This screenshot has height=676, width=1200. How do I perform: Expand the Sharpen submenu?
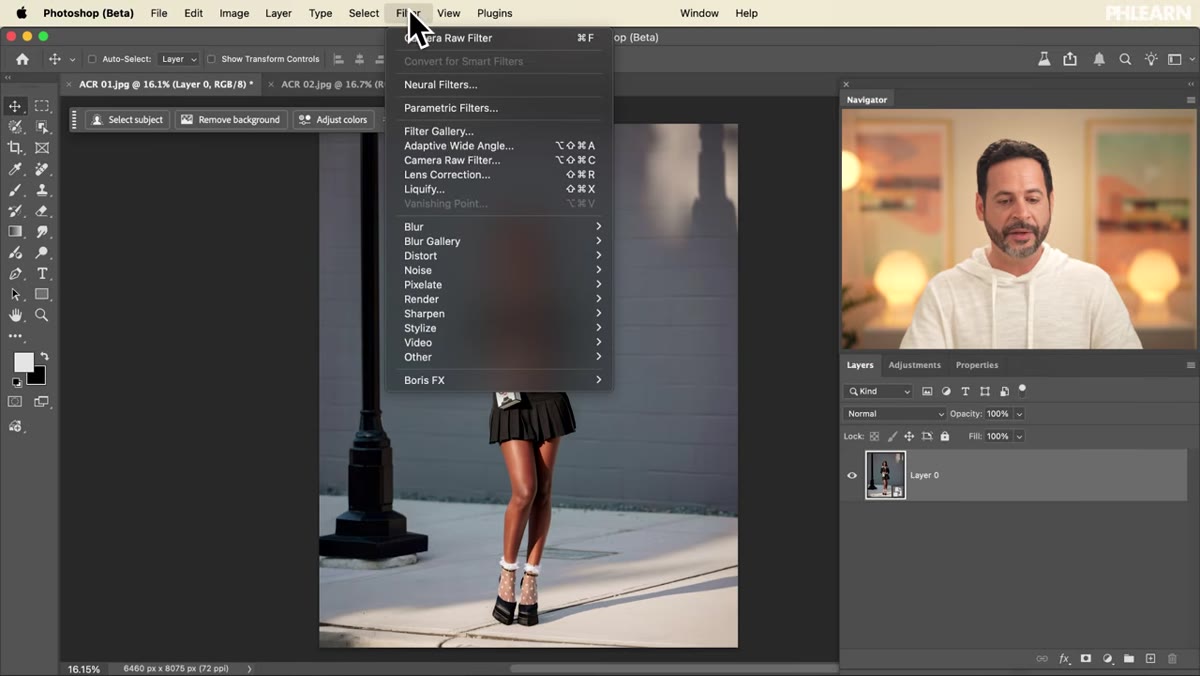point(500,314)
